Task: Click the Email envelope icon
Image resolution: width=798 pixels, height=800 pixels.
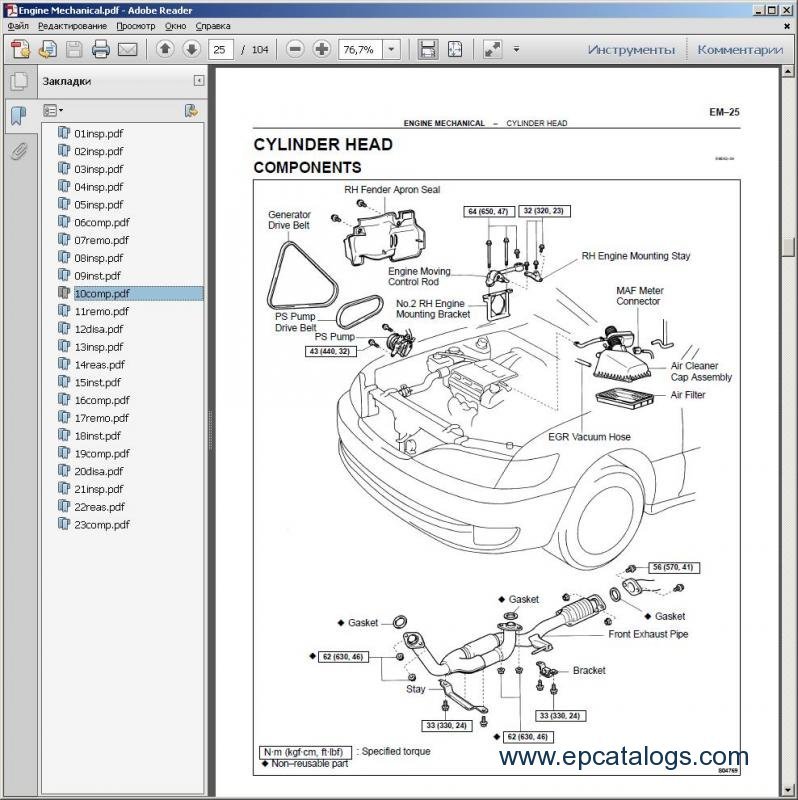Action: click(x=127, y=49)
